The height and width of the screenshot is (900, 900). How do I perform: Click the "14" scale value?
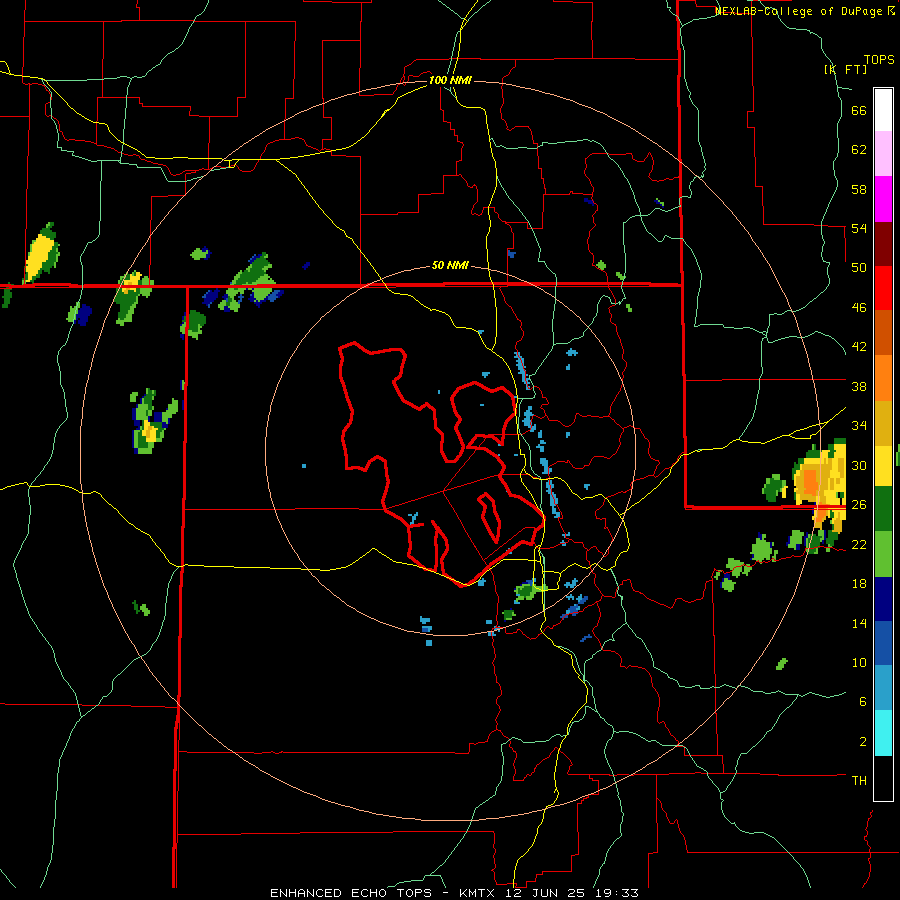859,623
